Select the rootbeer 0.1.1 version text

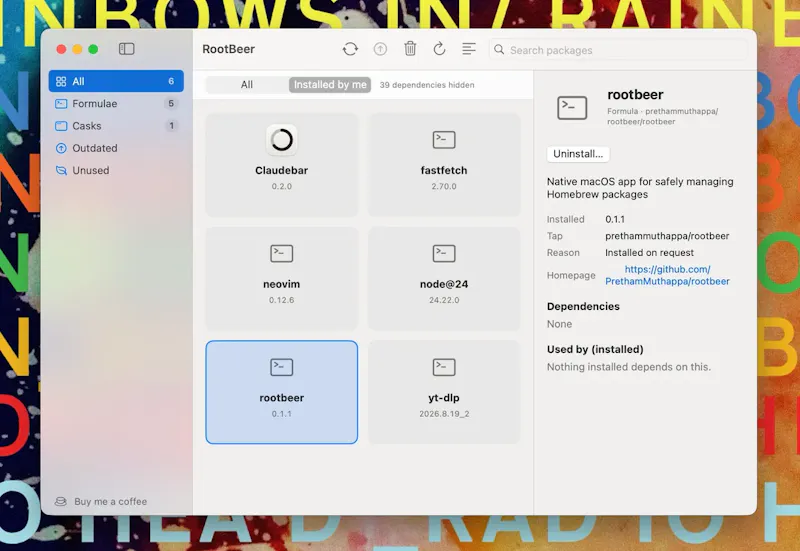tap(282, 414)
